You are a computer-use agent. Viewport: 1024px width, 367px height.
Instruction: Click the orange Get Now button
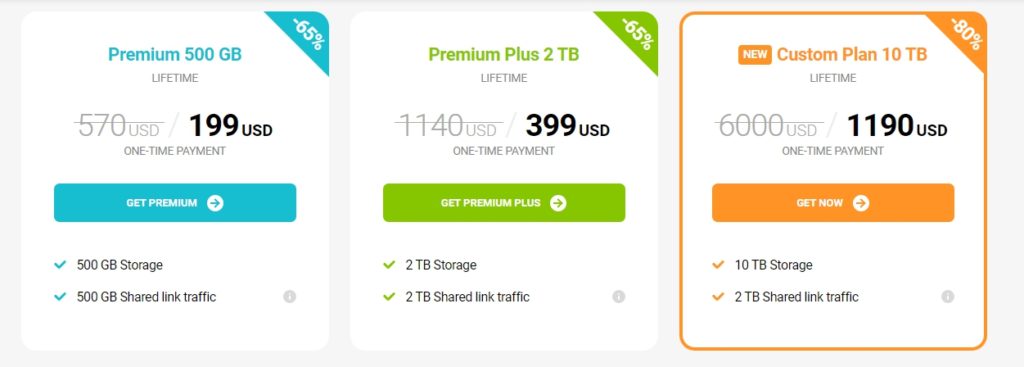[833, 203]
